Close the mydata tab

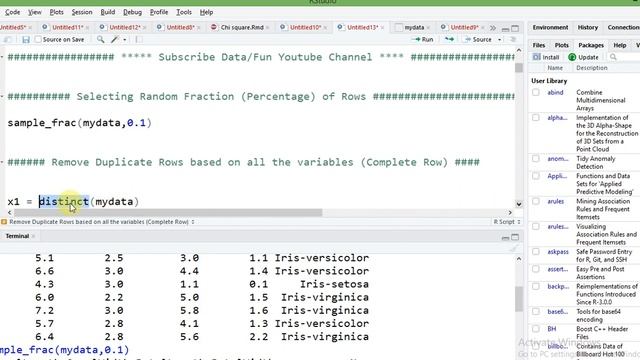coord(428,28)
